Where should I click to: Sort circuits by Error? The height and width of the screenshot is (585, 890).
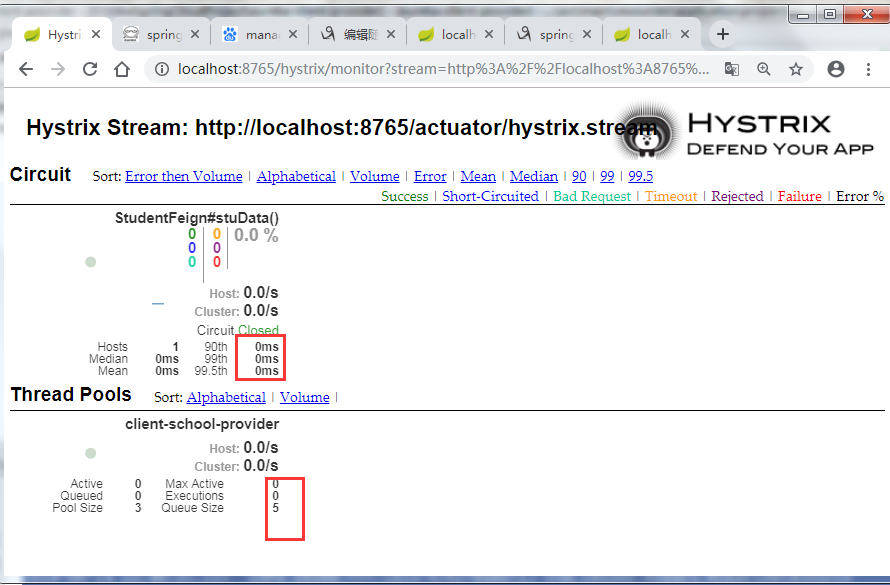(x=430, y=176)
